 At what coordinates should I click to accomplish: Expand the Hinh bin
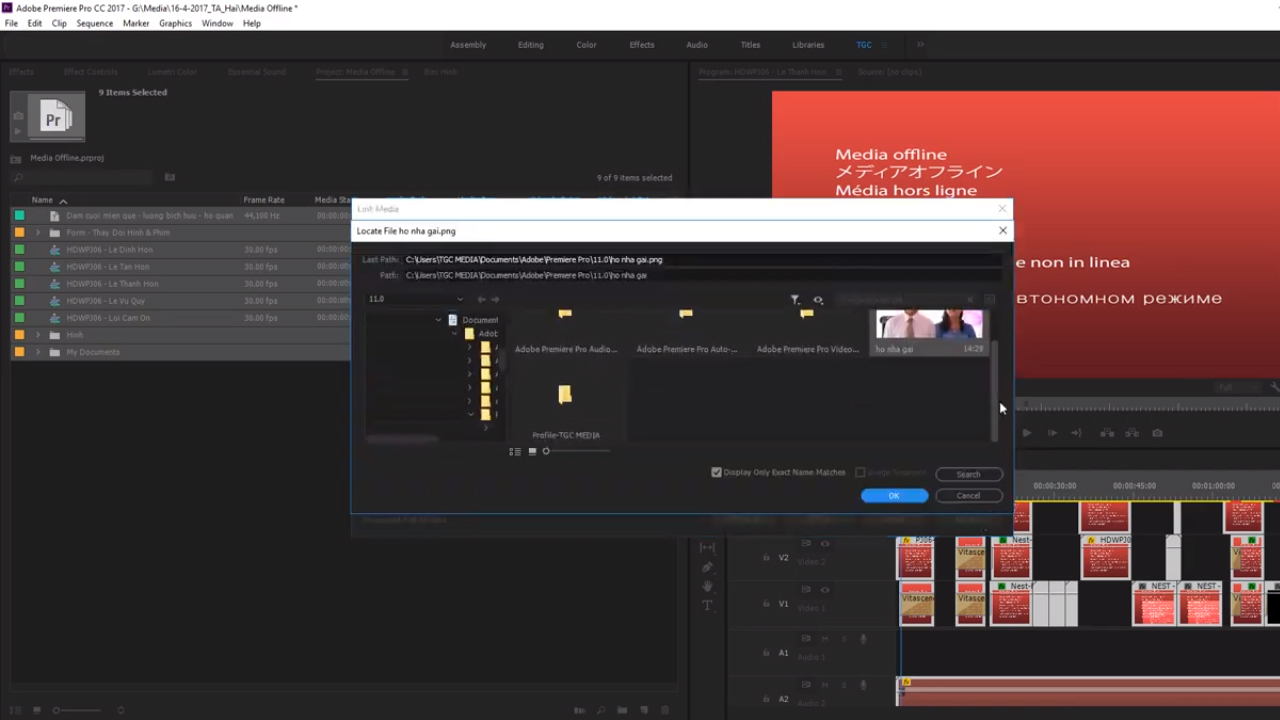pyautogui.click(x=38, y=335)
